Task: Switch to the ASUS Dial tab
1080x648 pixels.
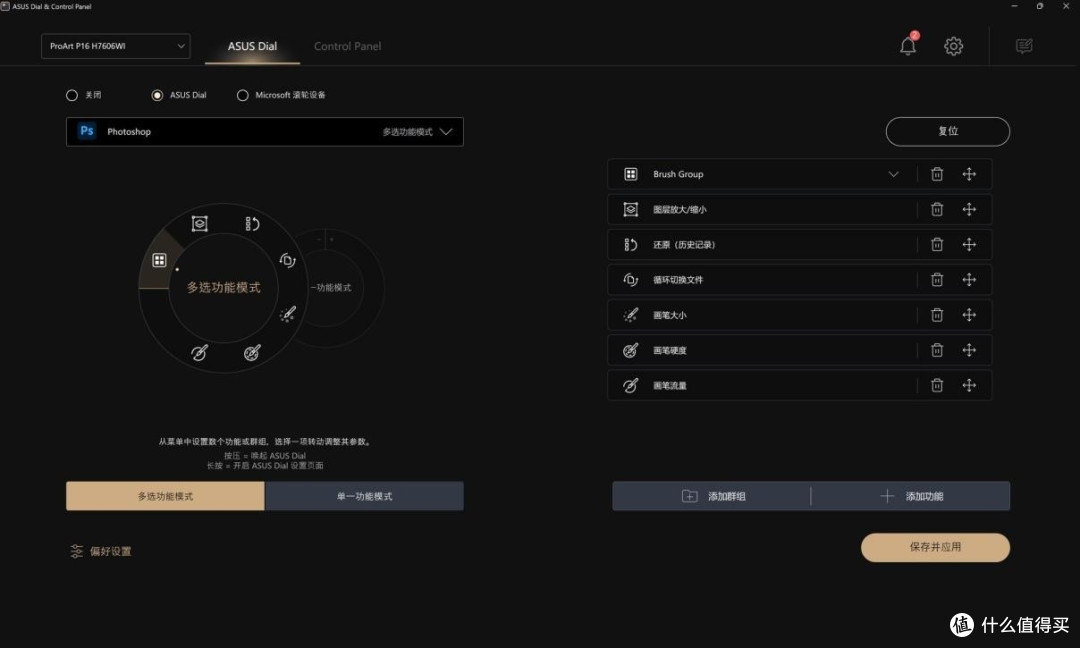Action: [x=252, y=46]
